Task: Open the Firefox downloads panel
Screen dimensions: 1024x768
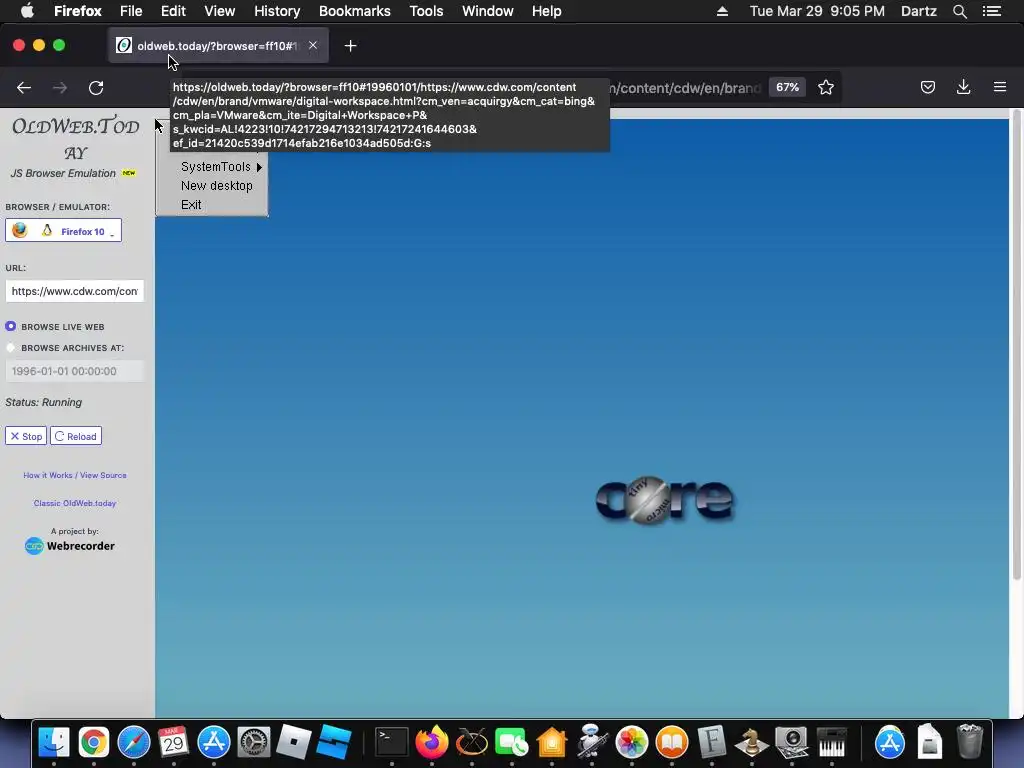Action: coord(963,88)
